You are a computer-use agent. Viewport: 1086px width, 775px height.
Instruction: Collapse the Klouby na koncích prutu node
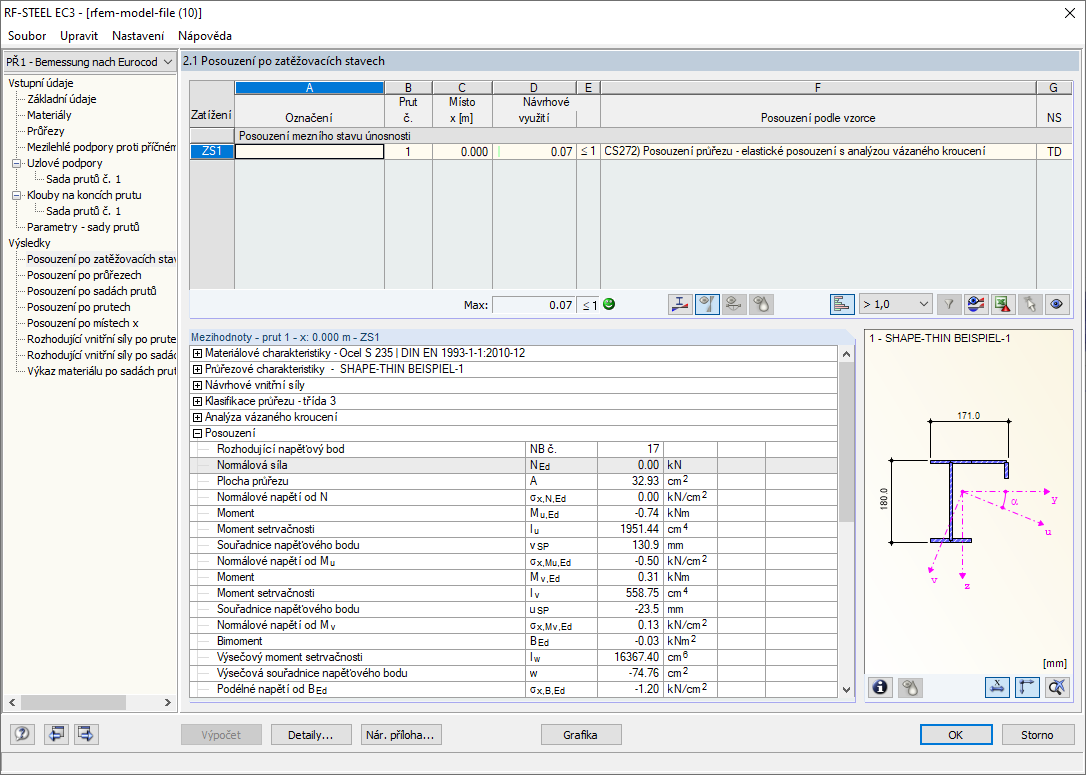pos(17,195)
